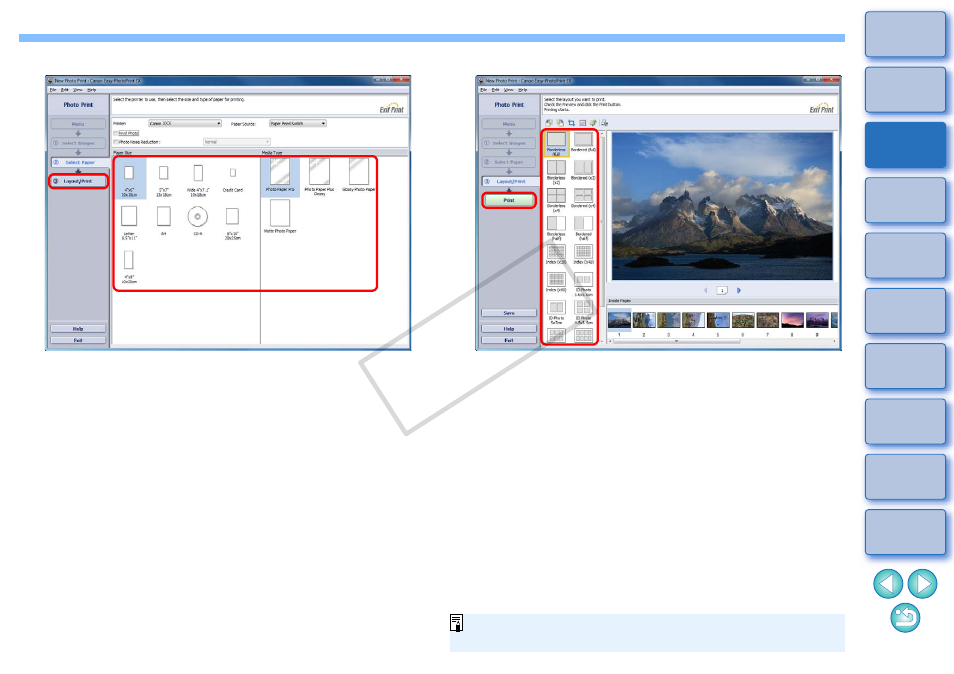Image resolution: width=954 pixels, height=674 pixels.
Task: Open the Normal noise reduction dropdown
Action: [237, 142]
